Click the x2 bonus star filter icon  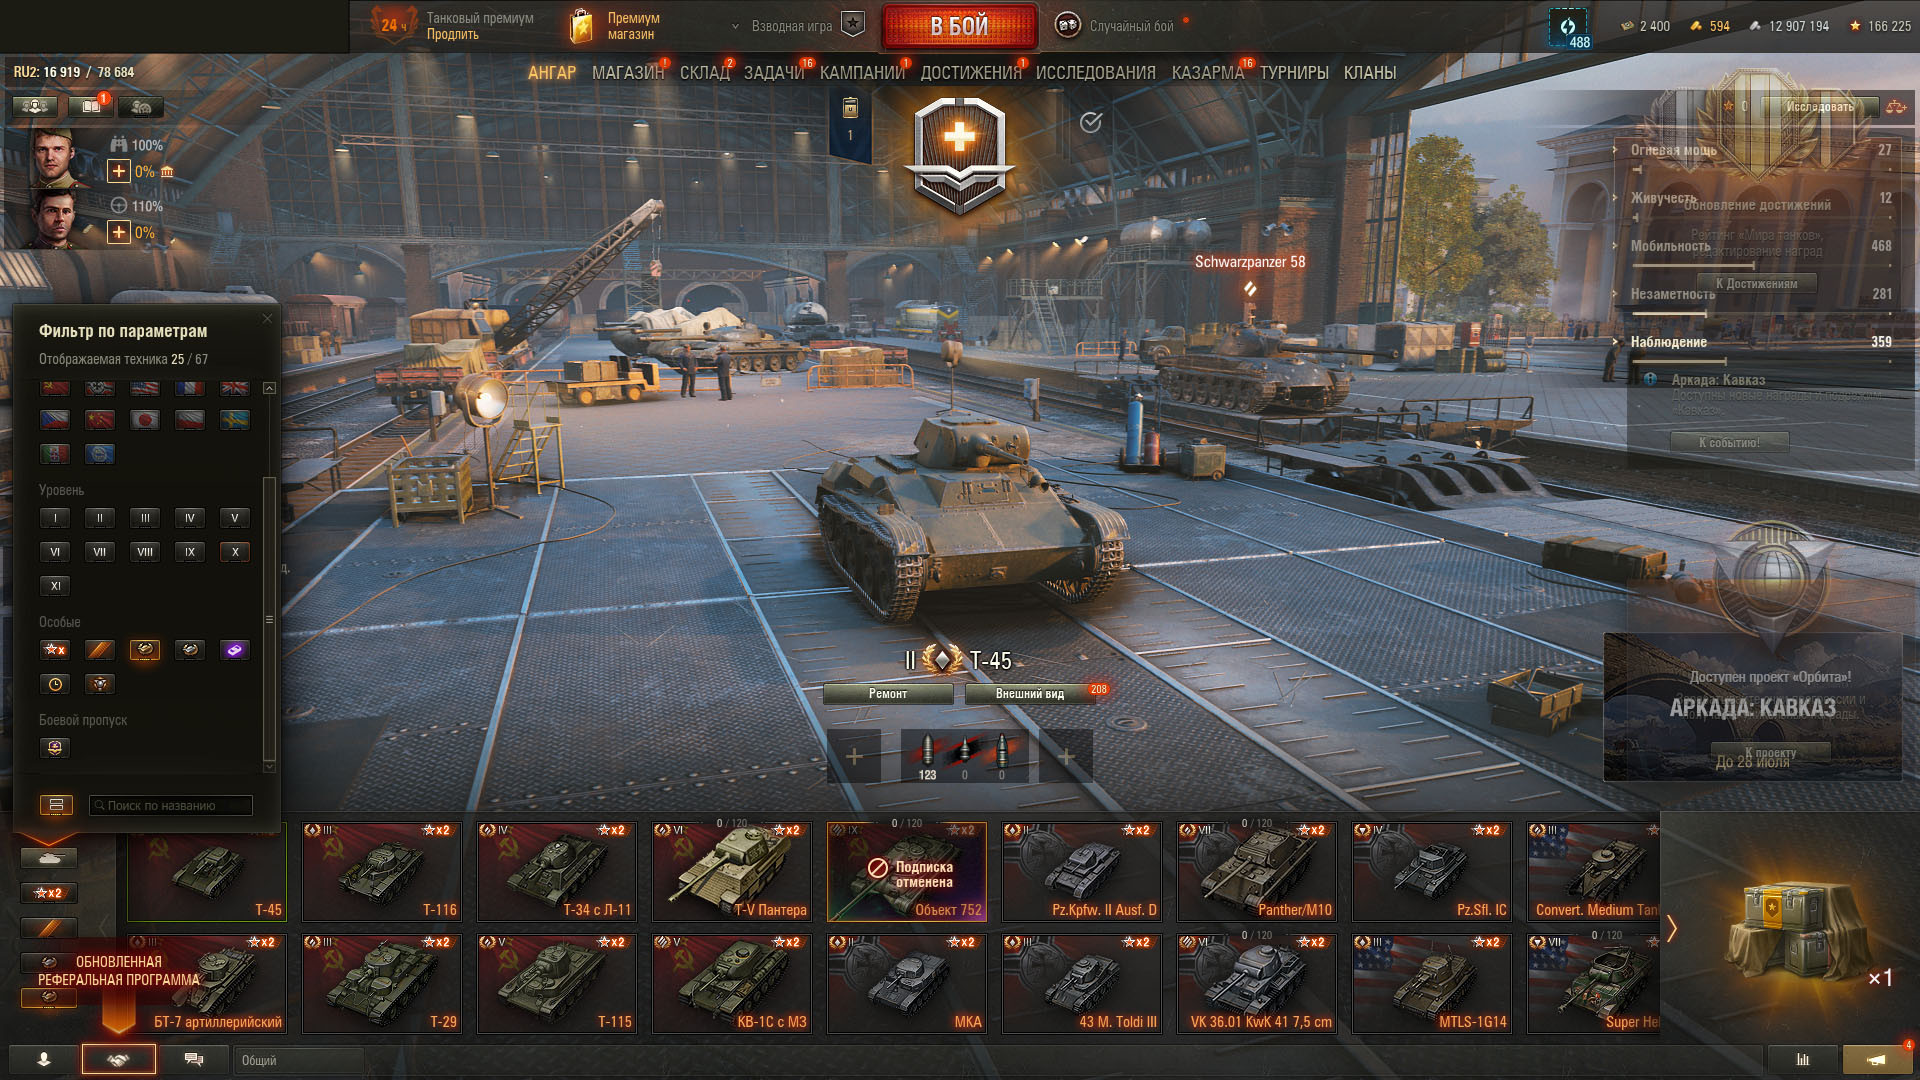[x=55, y=650]
